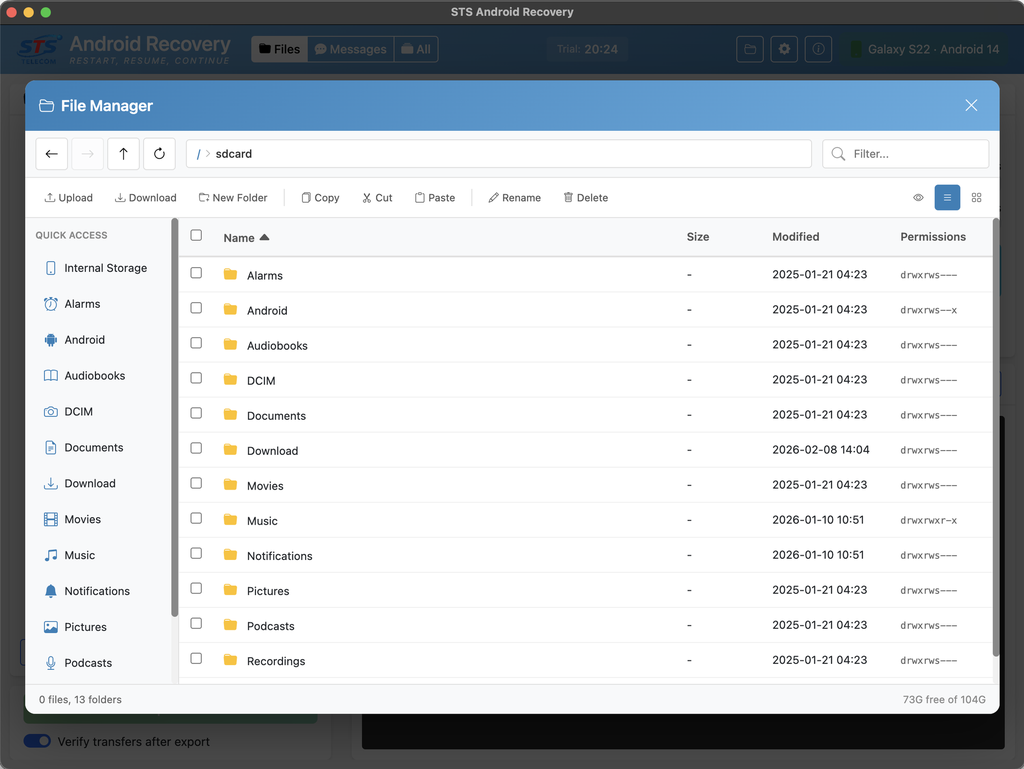
Task: Check the box next to the DCIM folder
Action: tap(196, 378)
